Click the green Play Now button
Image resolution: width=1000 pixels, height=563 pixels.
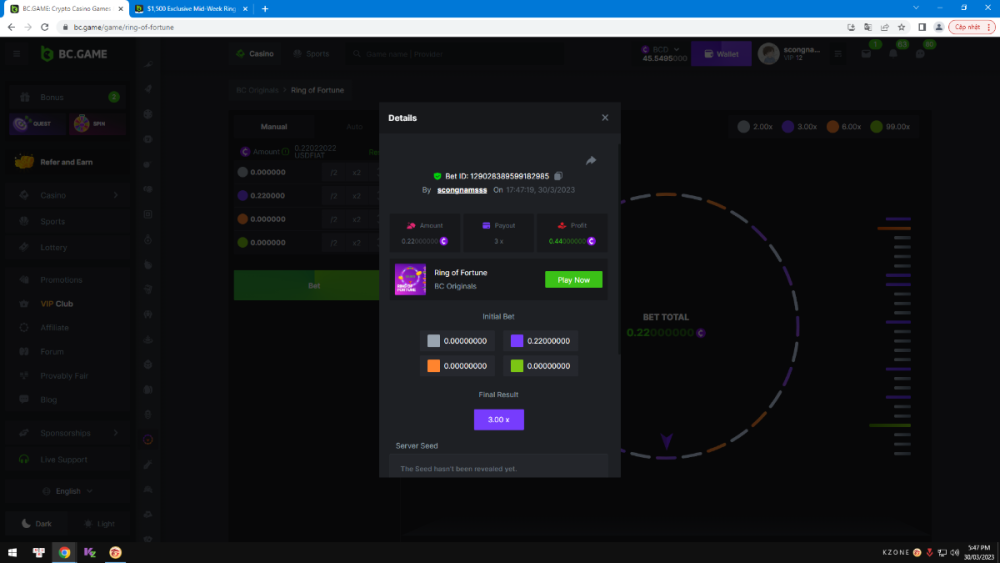(573, 280)
